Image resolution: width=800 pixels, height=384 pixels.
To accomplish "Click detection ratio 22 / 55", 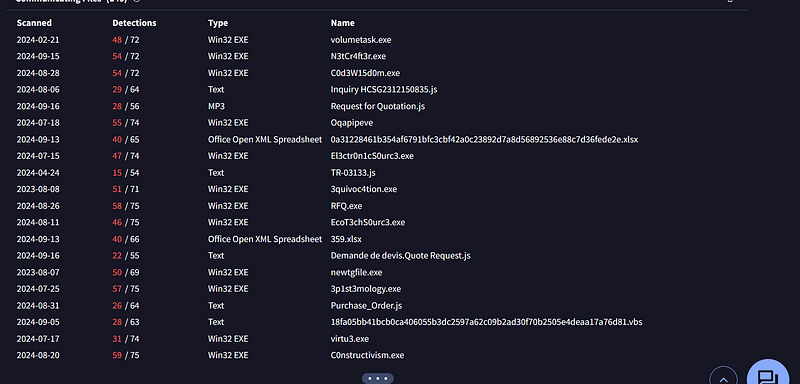I will point(126,255).
